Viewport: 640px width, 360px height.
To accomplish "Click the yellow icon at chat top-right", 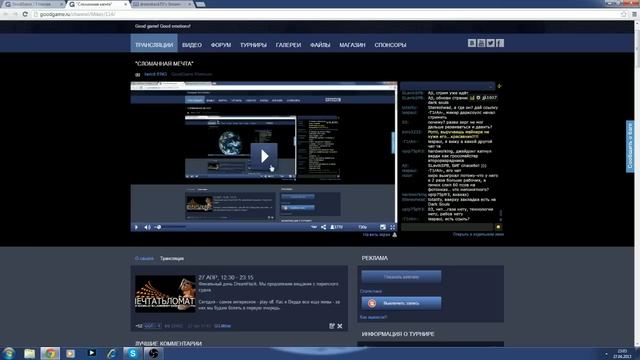I will click(x=499, y=86).
